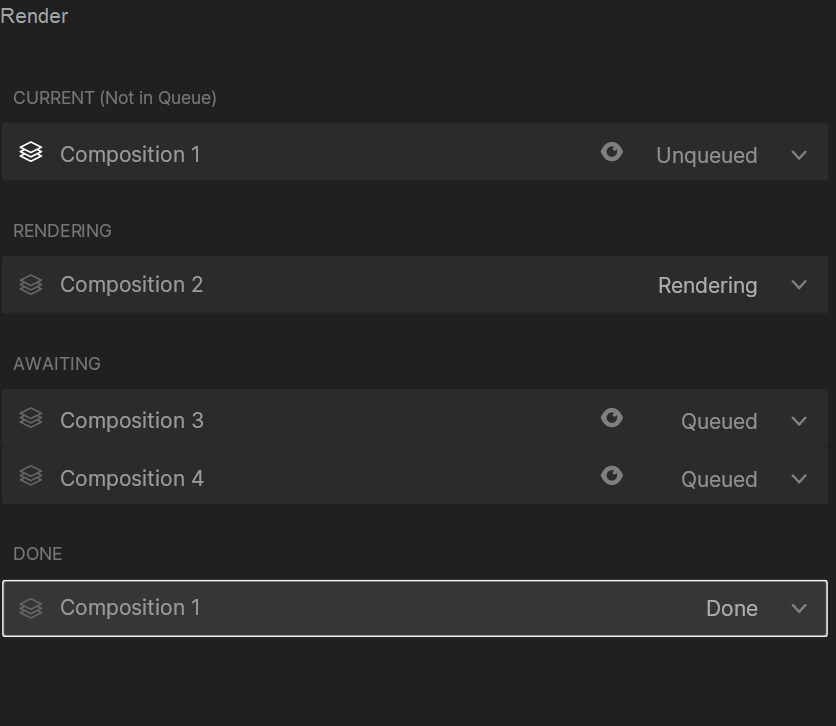The height and width of the screenshot is (726, 836).
Task: Expand the Unqueued Composition 1 chevron
Action: click(799, 155)
